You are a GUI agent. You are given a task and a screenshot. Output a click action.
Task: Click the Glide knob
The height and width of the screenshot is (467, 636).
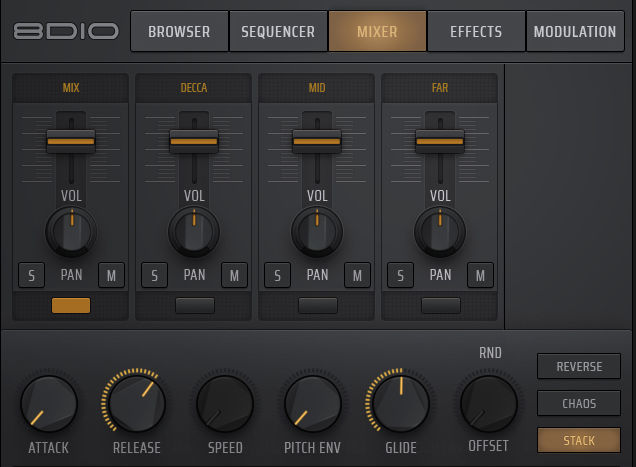(401, 404)
